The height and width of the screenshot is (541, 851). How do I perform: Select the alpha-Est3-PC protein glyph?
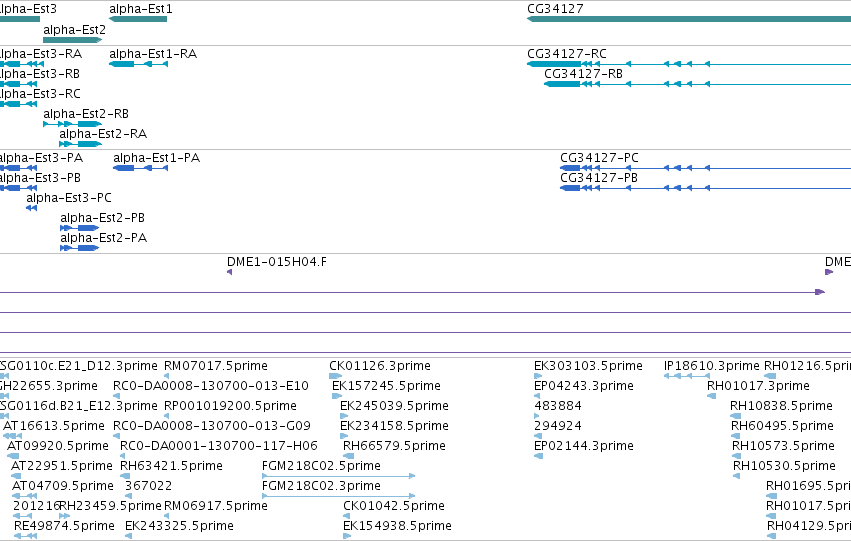(x=31, y=208)
